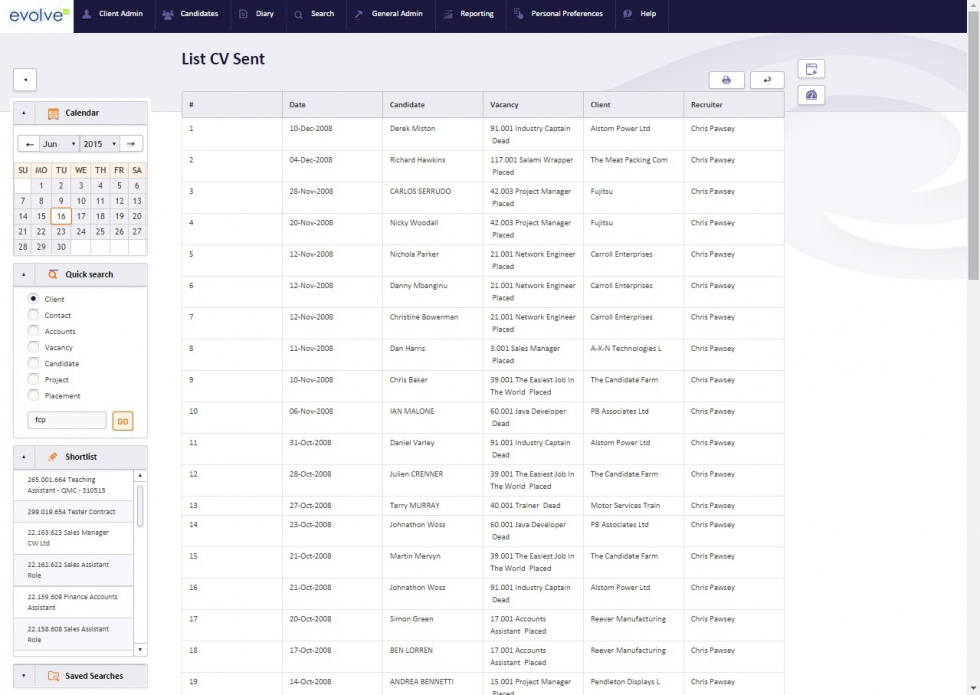Click the dashboard gauge icon on the right
The image size is (980, 695).
[x=812, y=95]
